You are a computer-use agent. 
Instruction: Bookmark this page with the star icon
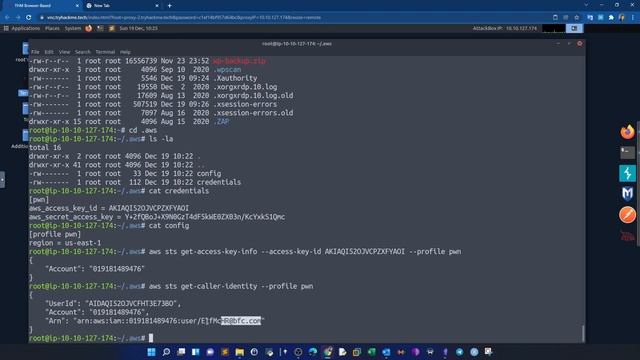(576, 18)
